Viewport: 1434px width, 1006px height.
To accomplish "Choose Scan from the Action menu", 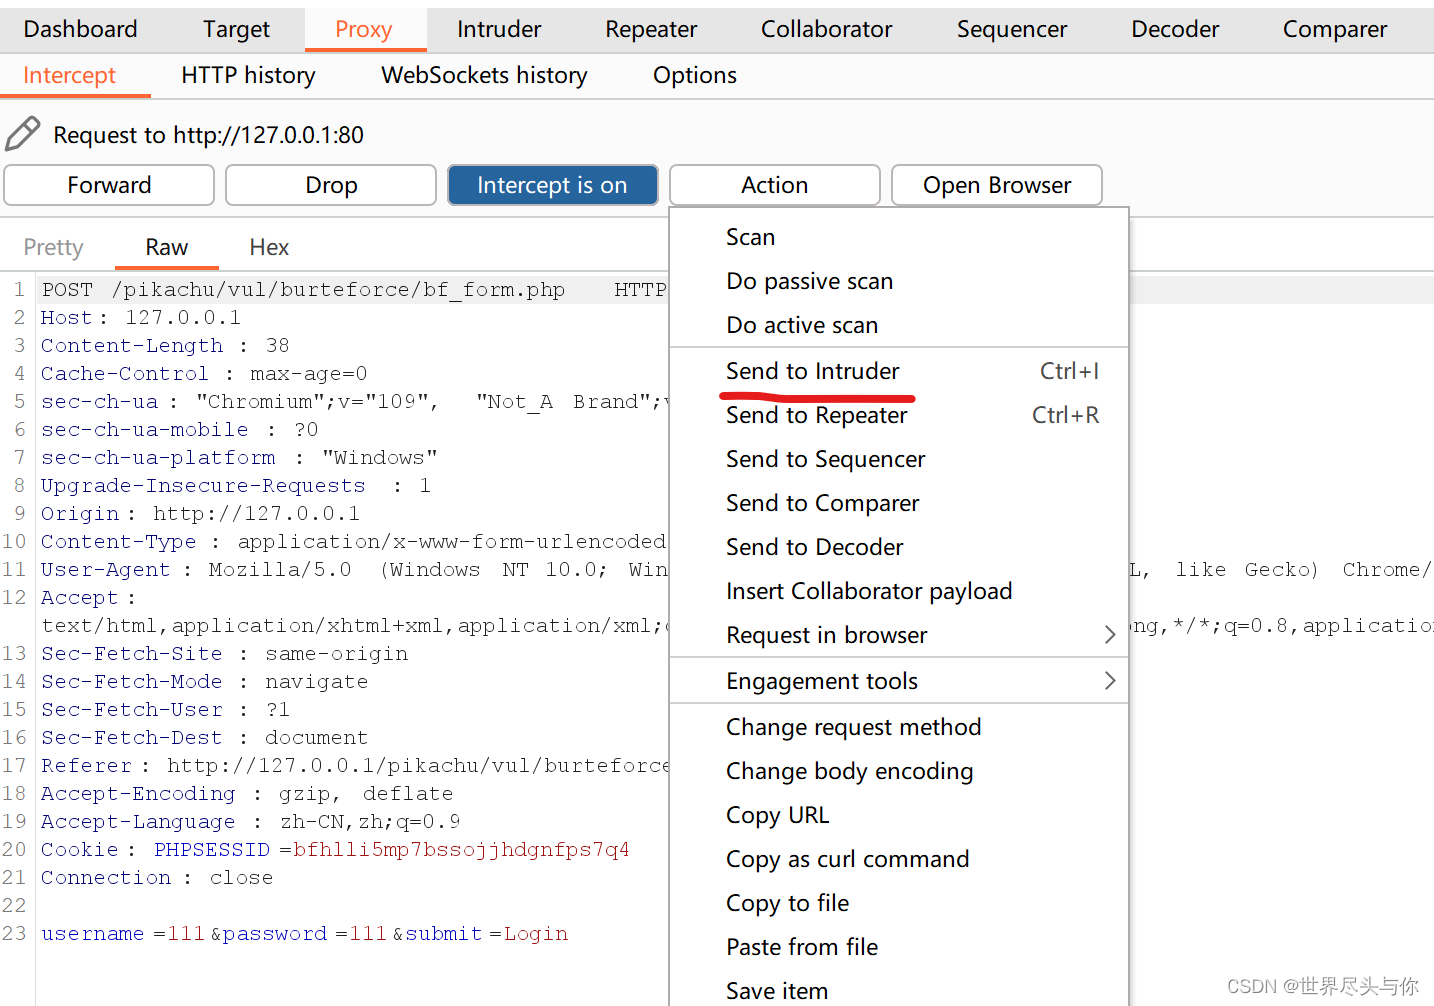I will pos(899,237).
